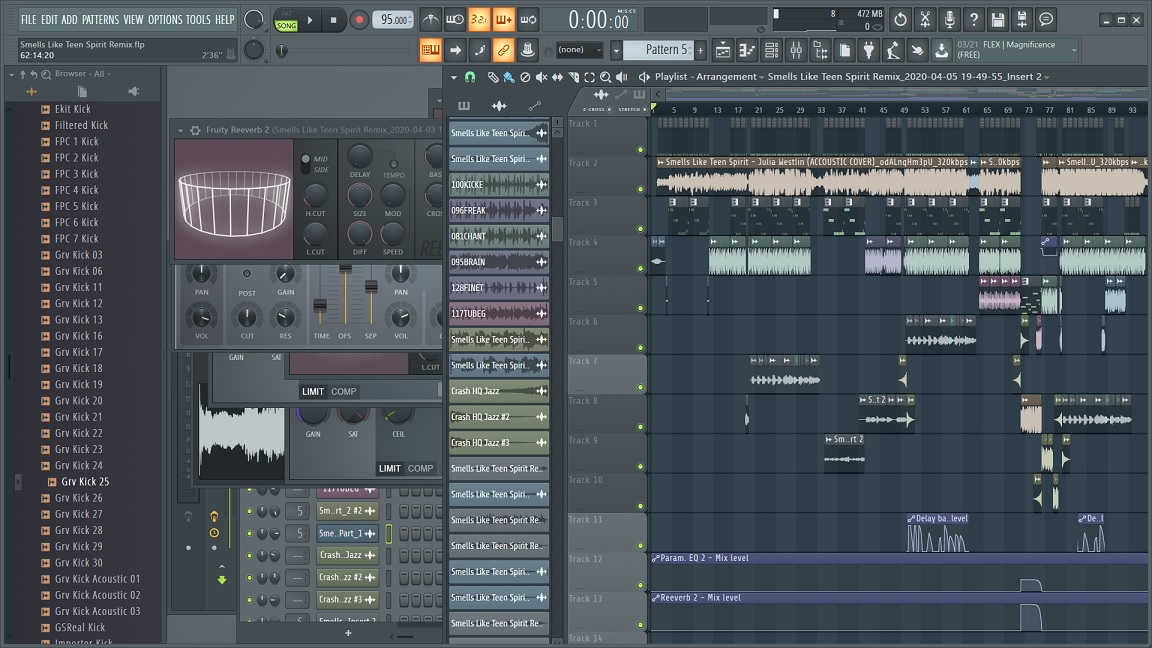
Task: Select Grv Kick 25 in the browser
Action: [x=84, y=482]
